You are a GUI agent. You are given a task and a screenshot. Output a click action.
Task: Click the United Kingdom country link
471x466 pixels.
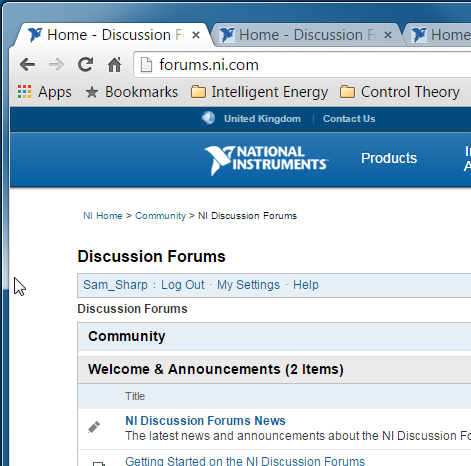tap(262, 119)
